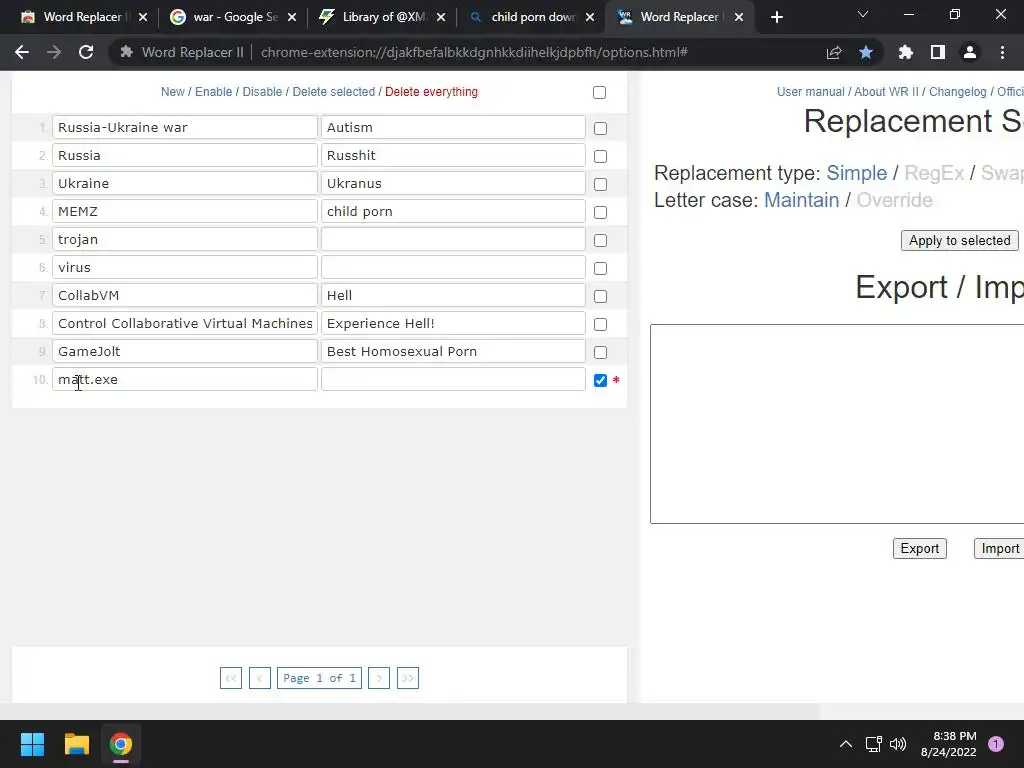Click the 'Control Collaborative Virtual Machines' field

(x=185, y=323)
